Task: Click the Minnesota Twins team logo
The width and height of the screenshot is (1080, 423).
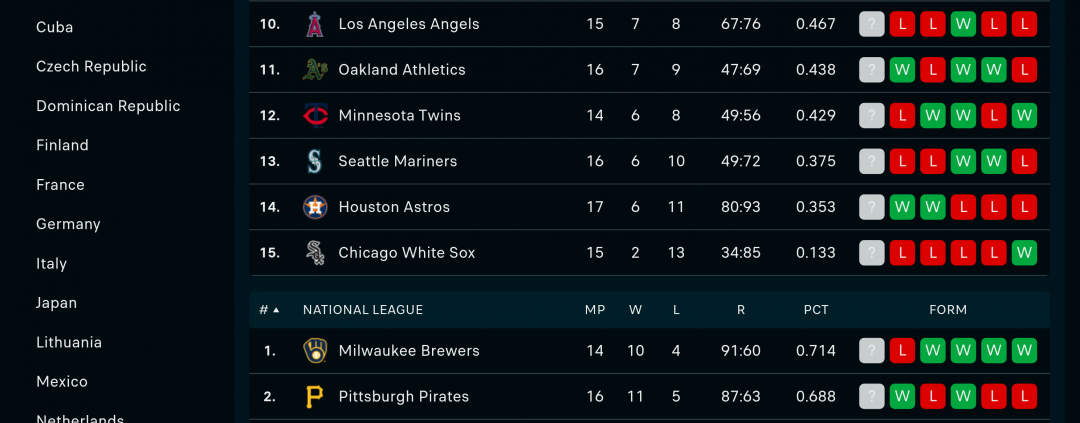Action: [315, 116]
